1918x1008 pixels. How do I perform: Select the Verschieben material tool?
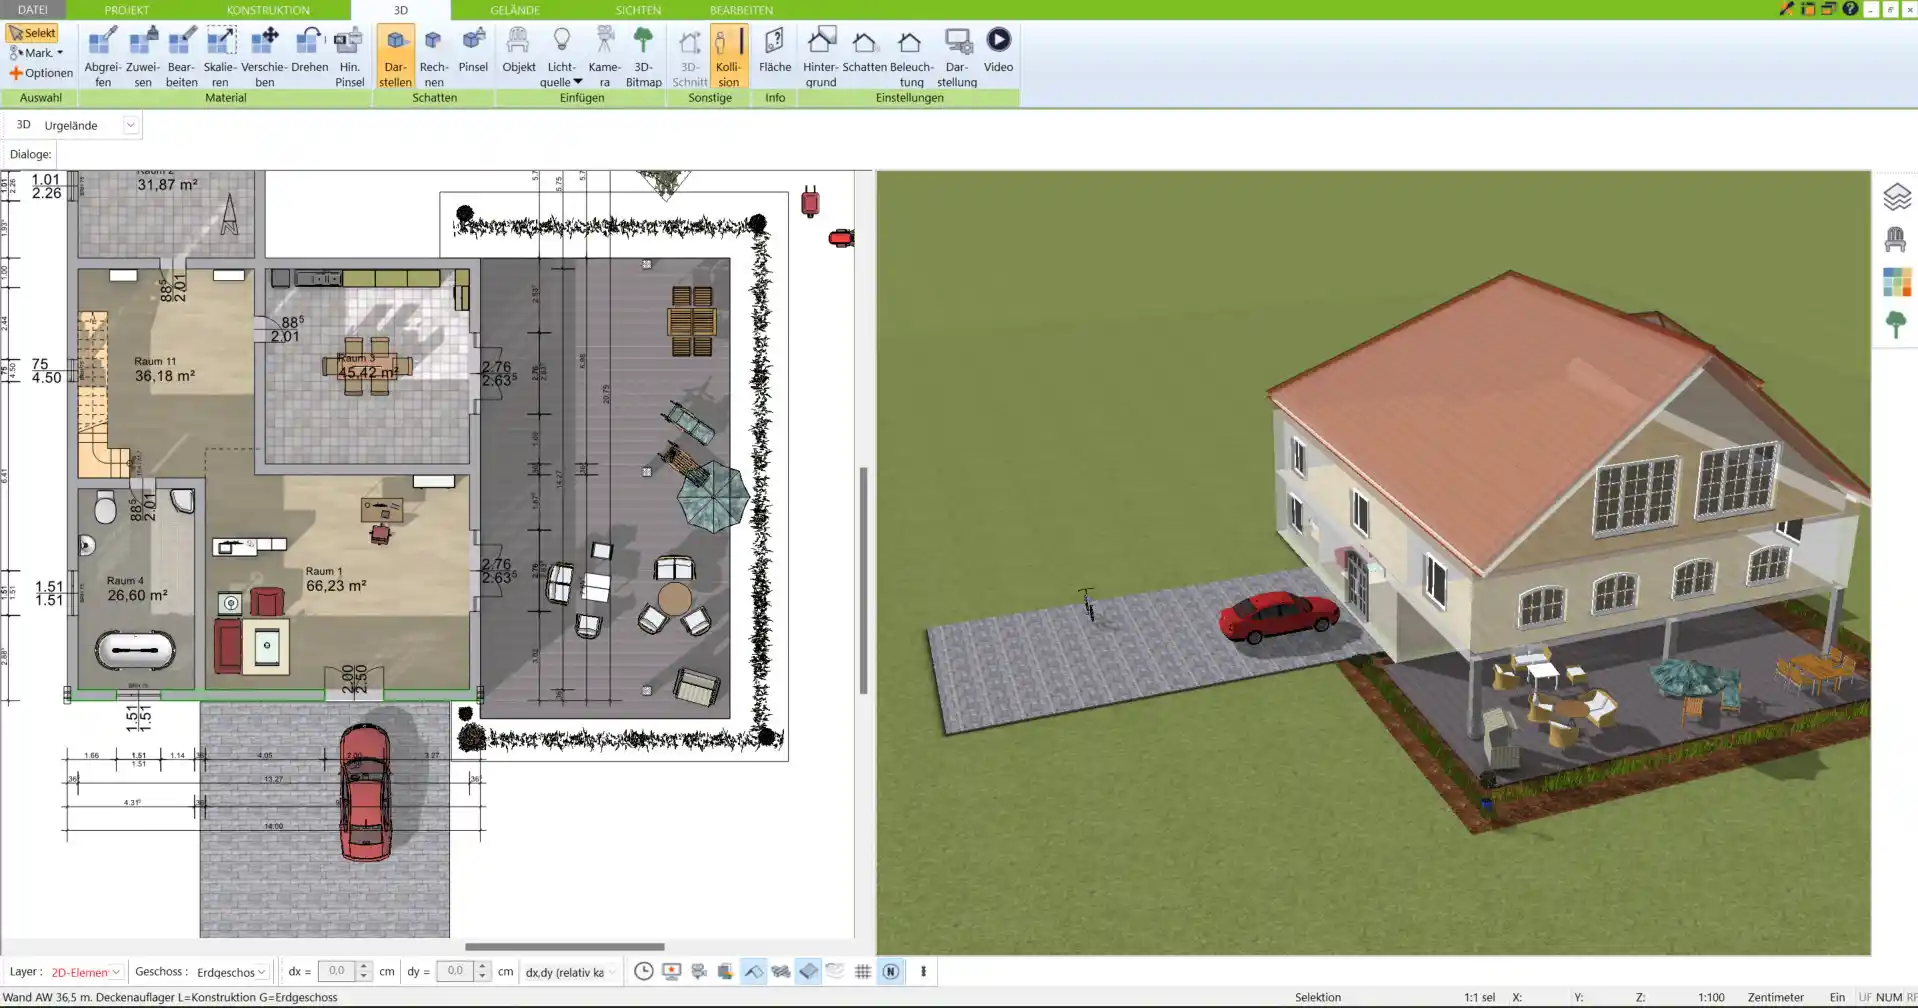click(x=264, y=57)
